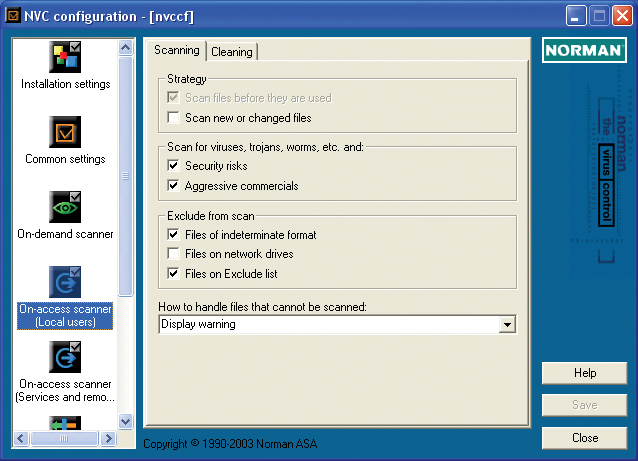The image size is (638, 461).
Task: Click the sidebar vertical scrollbar thumb
Action: 126,177
